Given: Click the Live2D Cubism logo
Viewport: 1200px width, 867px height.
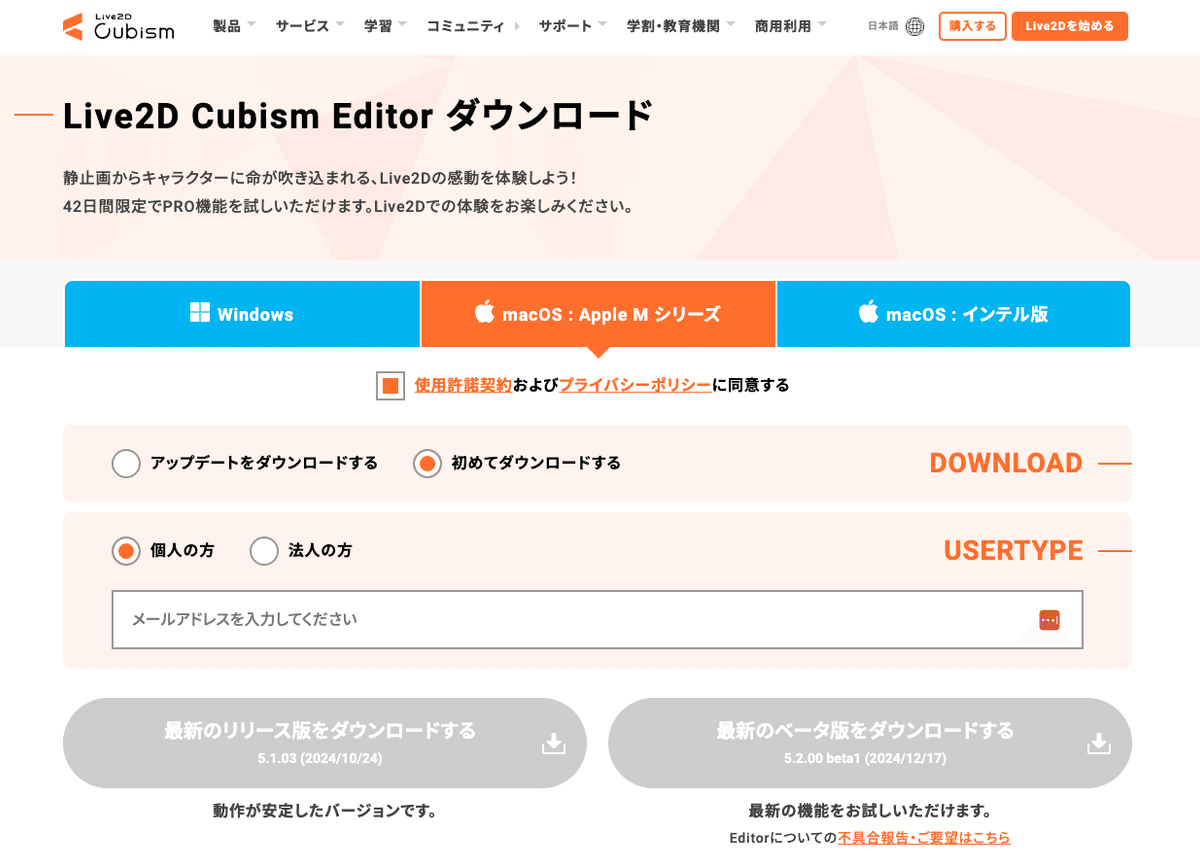Looking at the screenshot, I should click(118, 27).
